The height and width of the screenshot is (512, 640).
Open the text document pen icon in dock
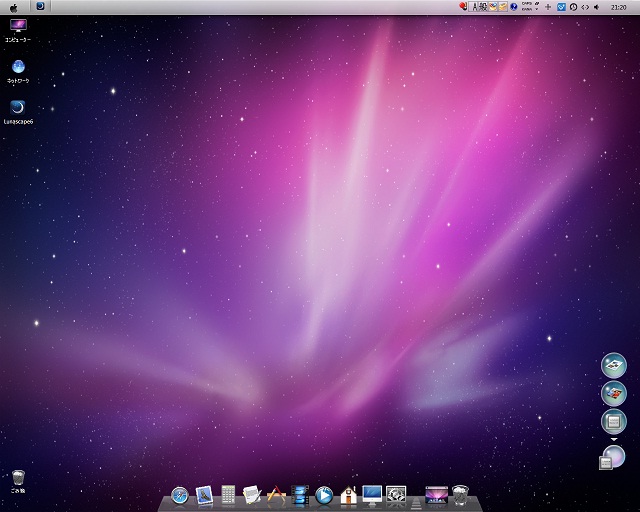click(252, 495)
